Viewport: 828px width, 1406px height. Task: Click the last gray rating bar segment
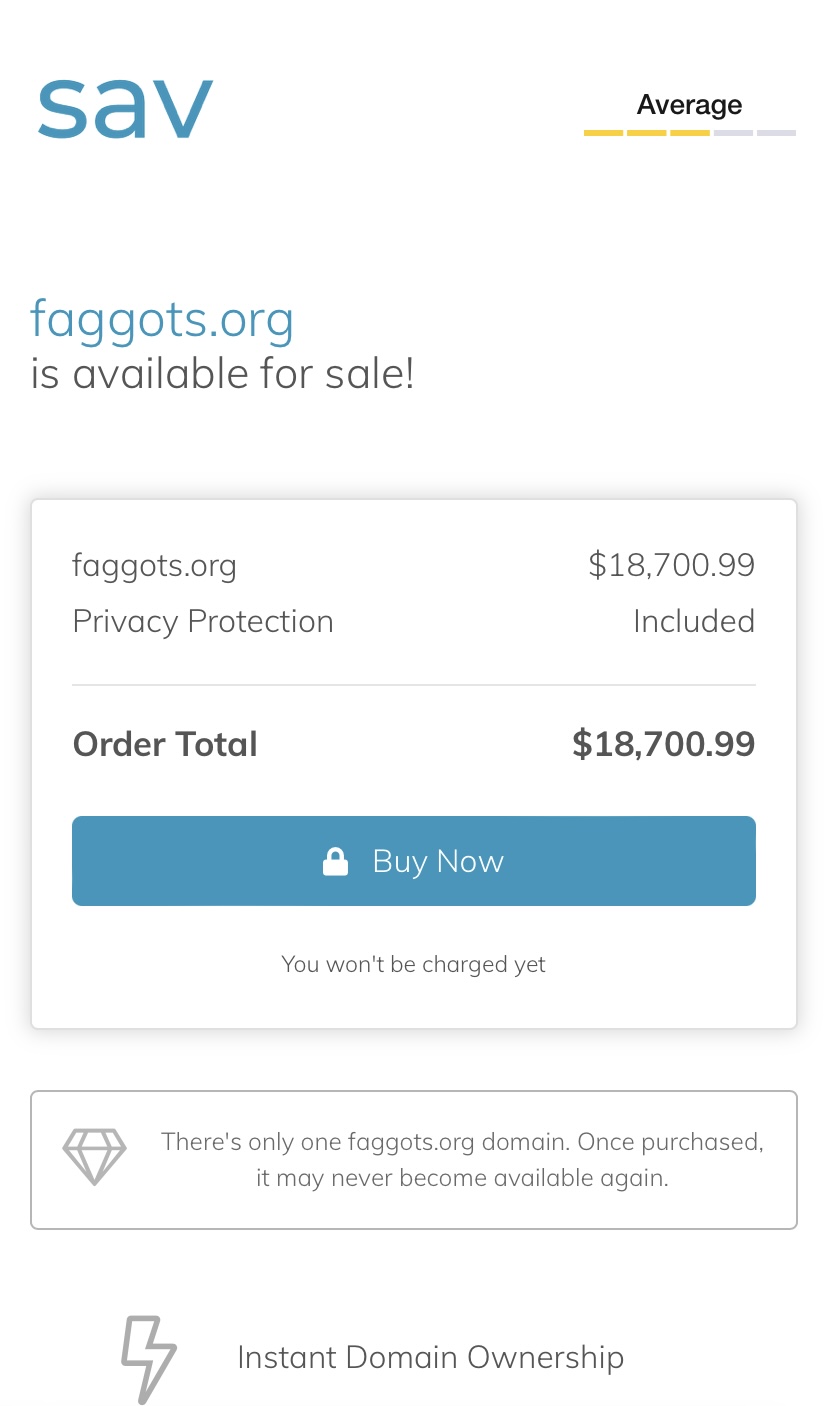tap(776, 133)
